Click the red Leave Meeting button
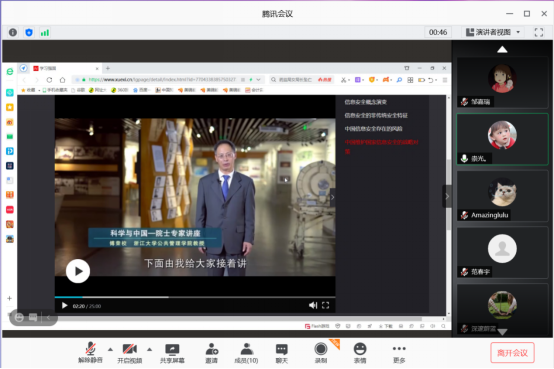Screen dimensions: 554x369 click(x=512, y=353)
